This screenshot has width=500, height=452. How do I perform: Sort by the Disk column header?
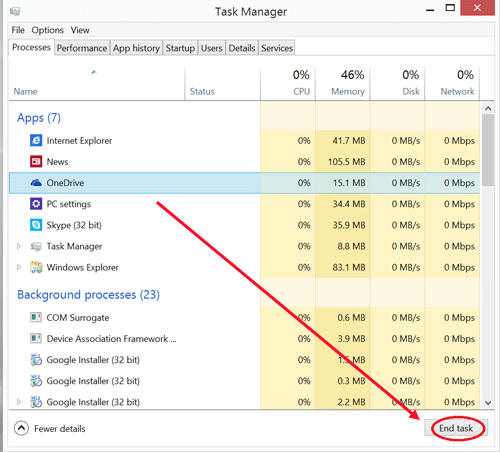pos(397,83)
